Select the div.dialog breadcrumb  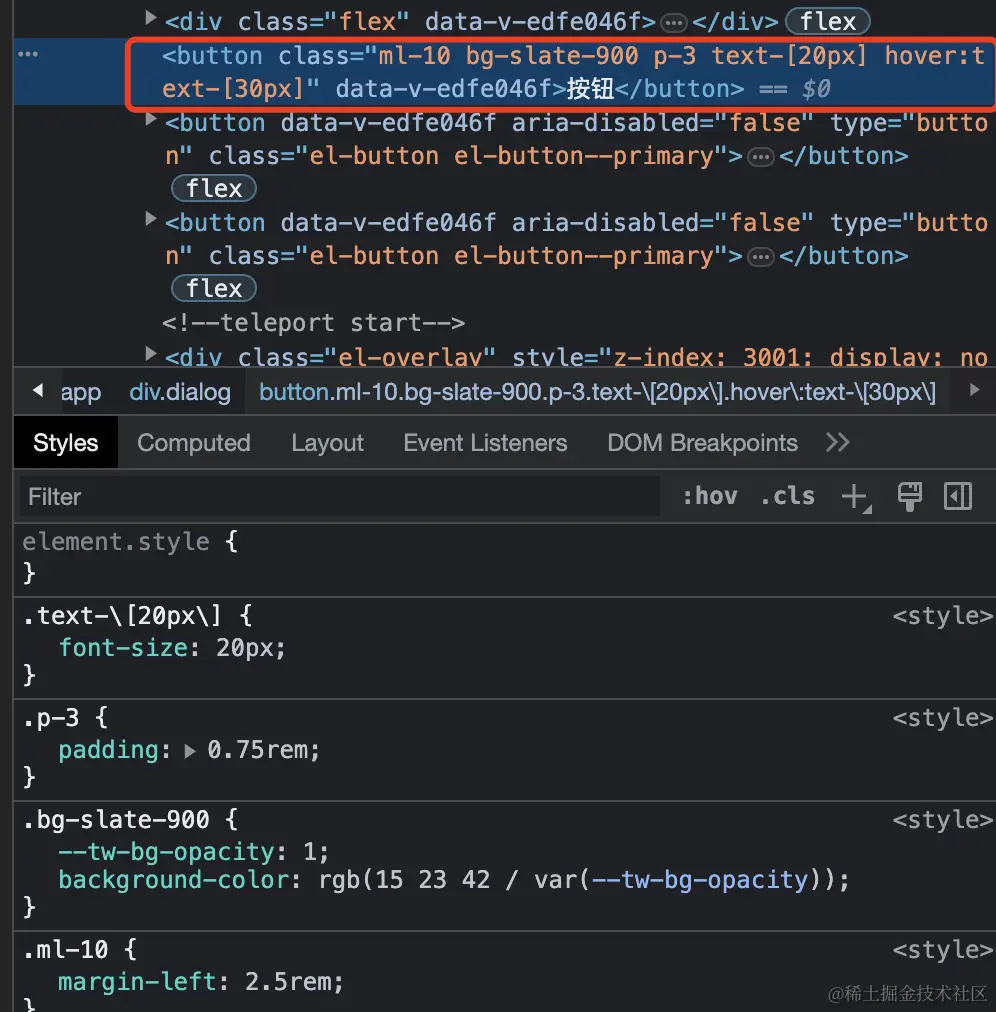(180, 392)
